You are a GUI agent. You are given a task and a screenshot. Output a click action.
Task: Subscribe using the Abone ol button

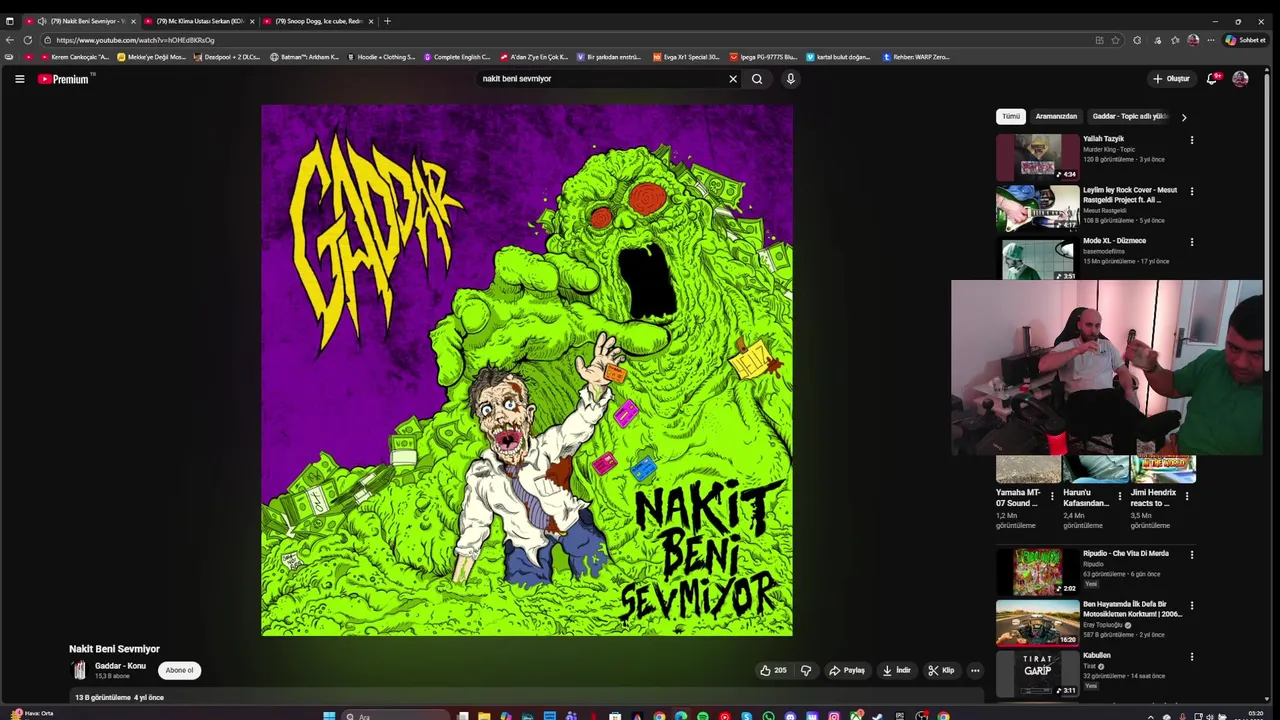pos(179,670)
